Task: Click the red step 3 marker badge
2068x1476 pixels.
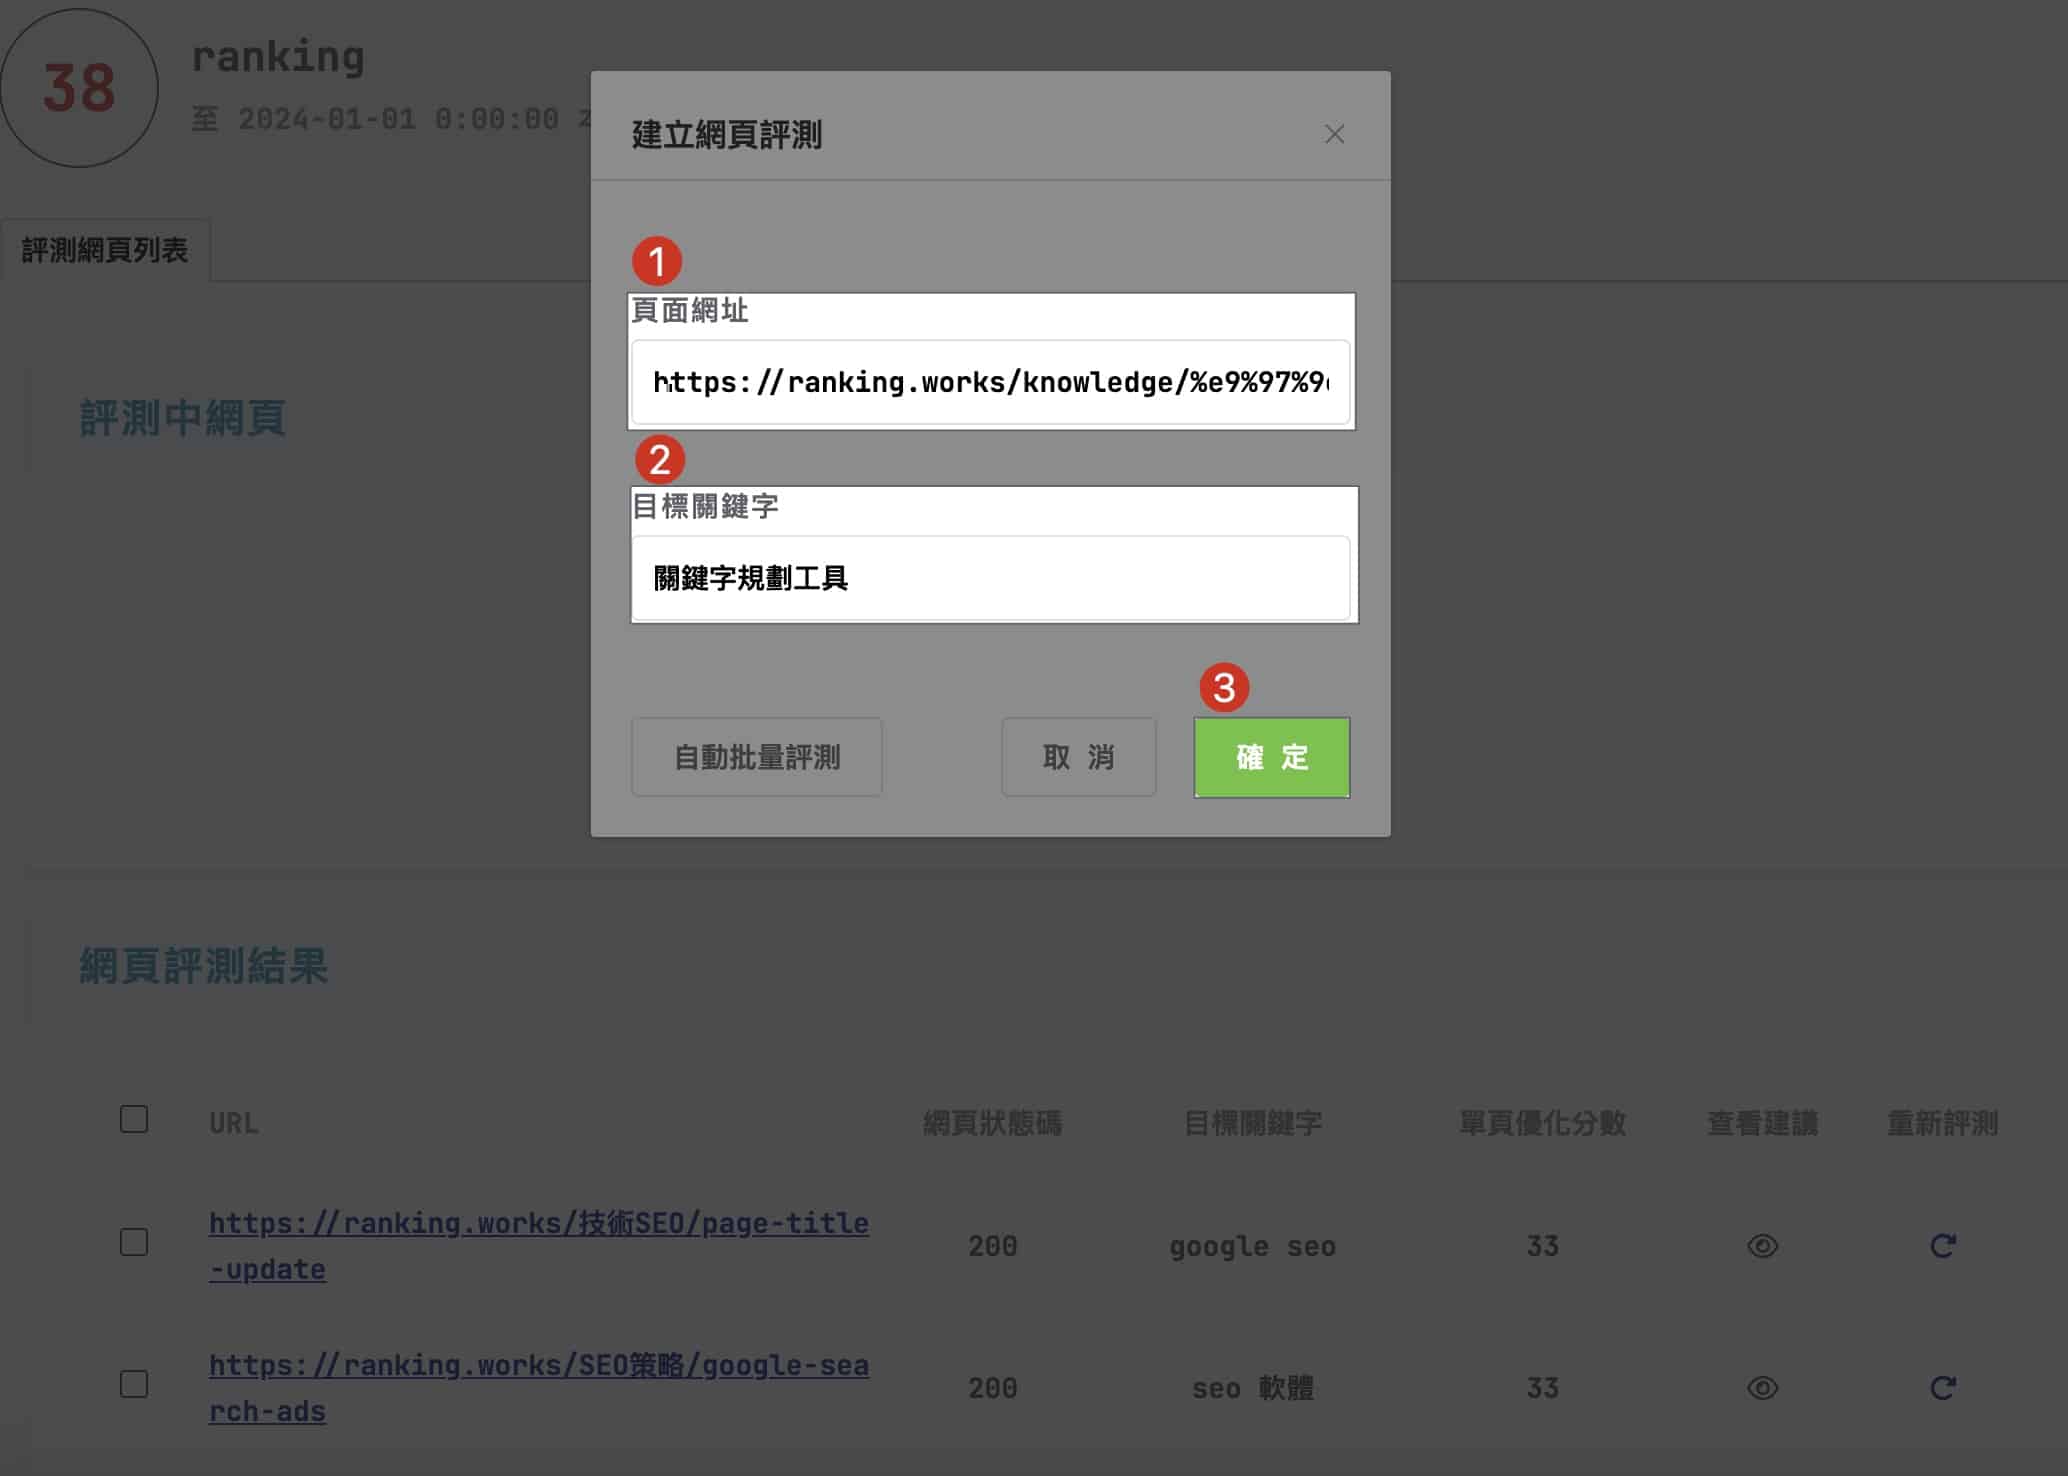Action: (1224, 688)
